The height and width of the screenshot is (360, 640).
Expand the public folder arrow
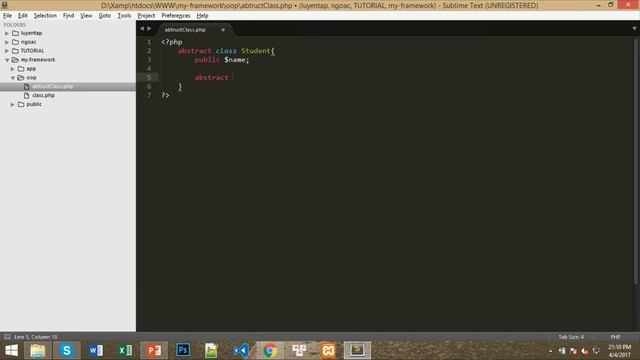(x=13, y=104)
